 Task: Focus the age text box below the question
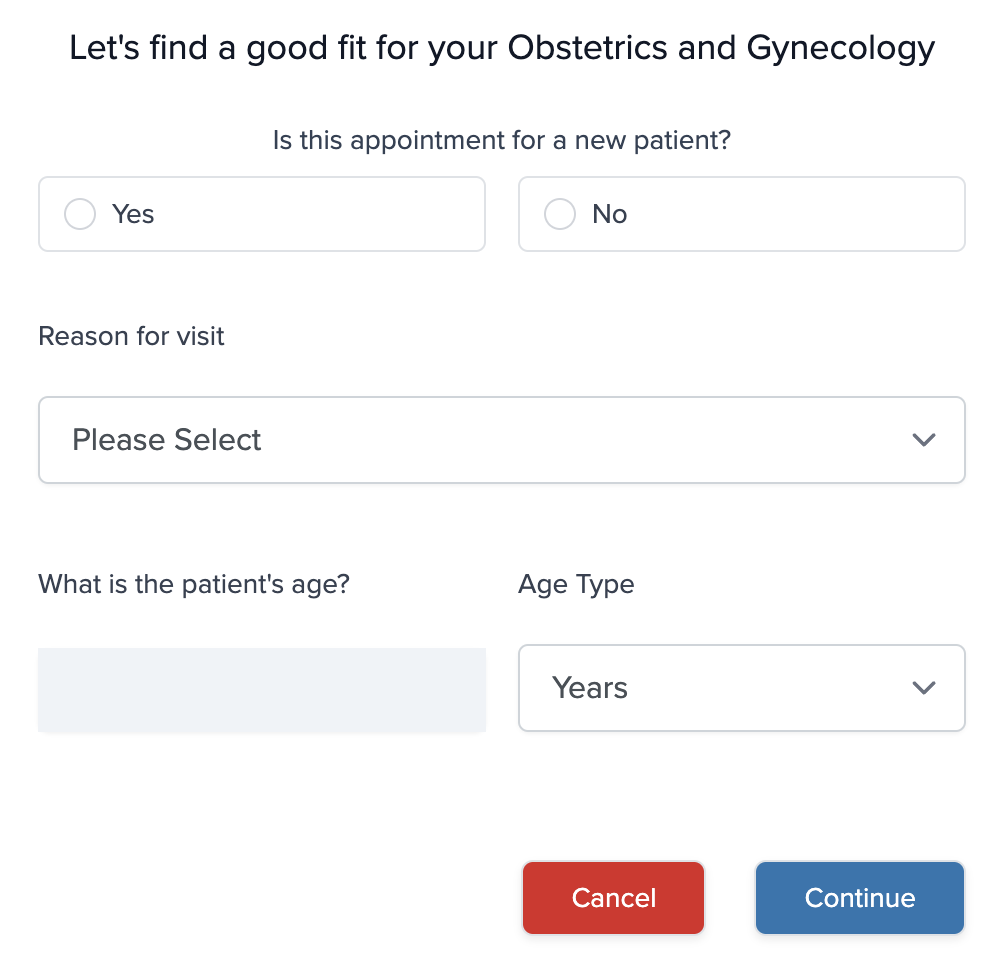pyautogui.click(x=262, y=688)
